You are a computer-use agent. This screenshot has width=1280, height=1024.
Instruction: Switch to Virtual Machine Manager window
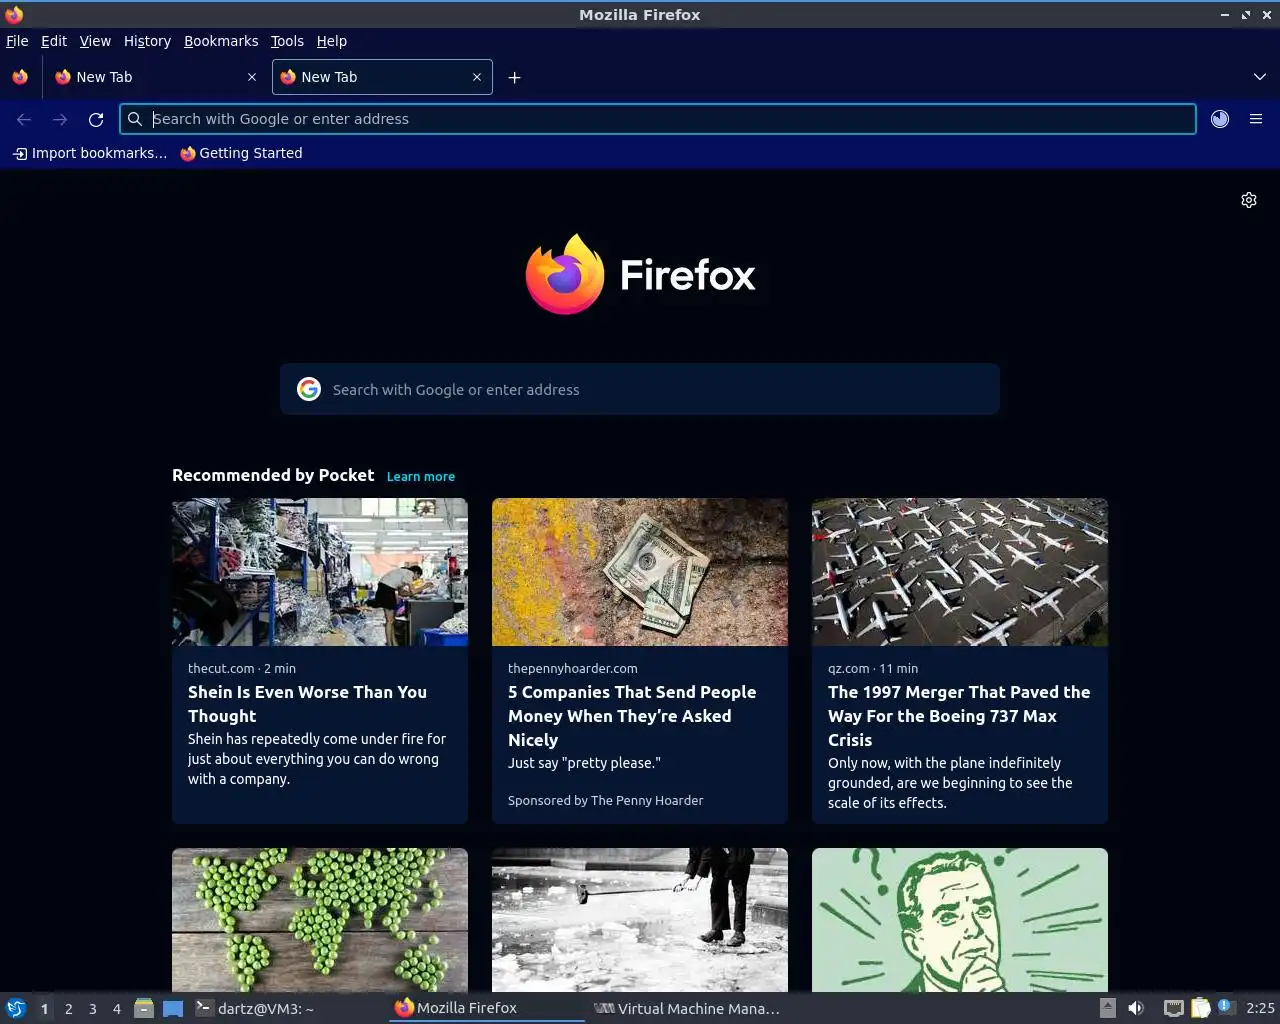pos(687,1008)
